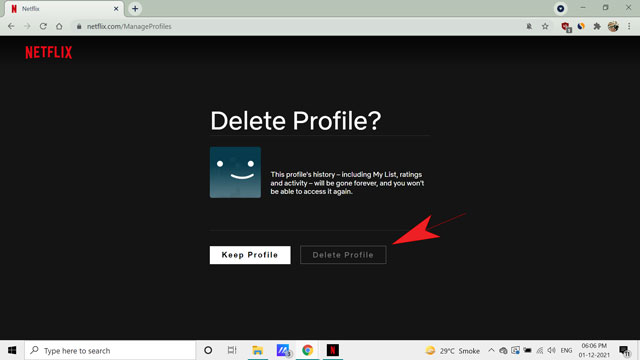Open the red shield extension icon

[566, 27]
